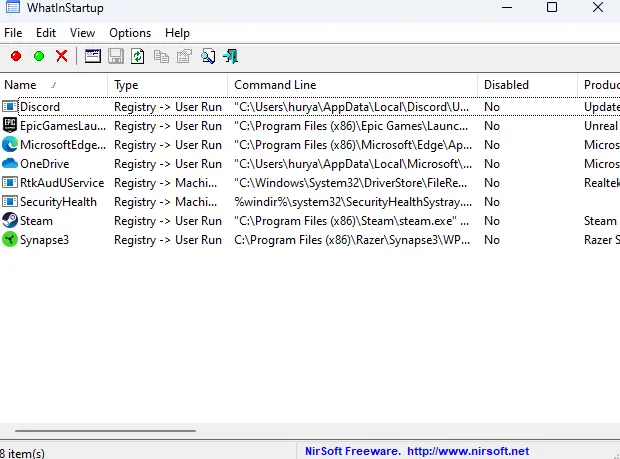Click the Save Selected Items floppy icon
The height and width of the screenshot is (459, 620).
[115, 57]
